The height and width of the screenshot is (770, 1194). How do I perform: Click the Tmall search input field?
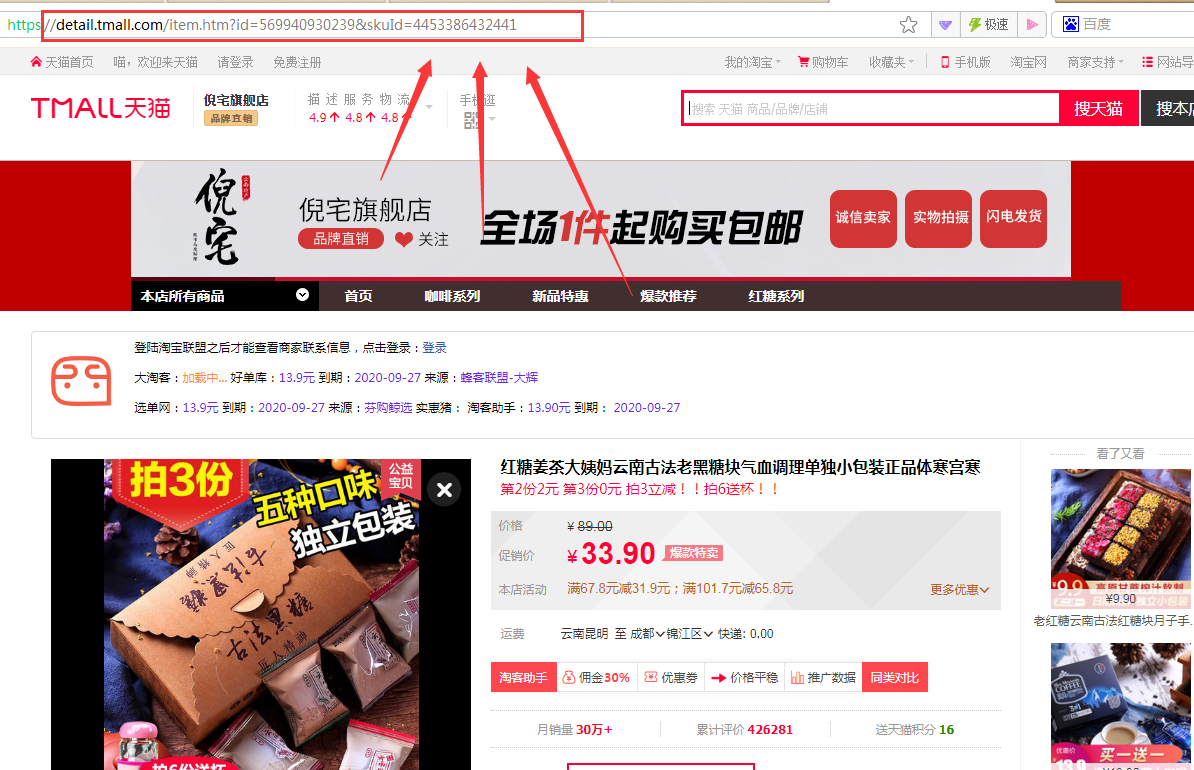870,108
